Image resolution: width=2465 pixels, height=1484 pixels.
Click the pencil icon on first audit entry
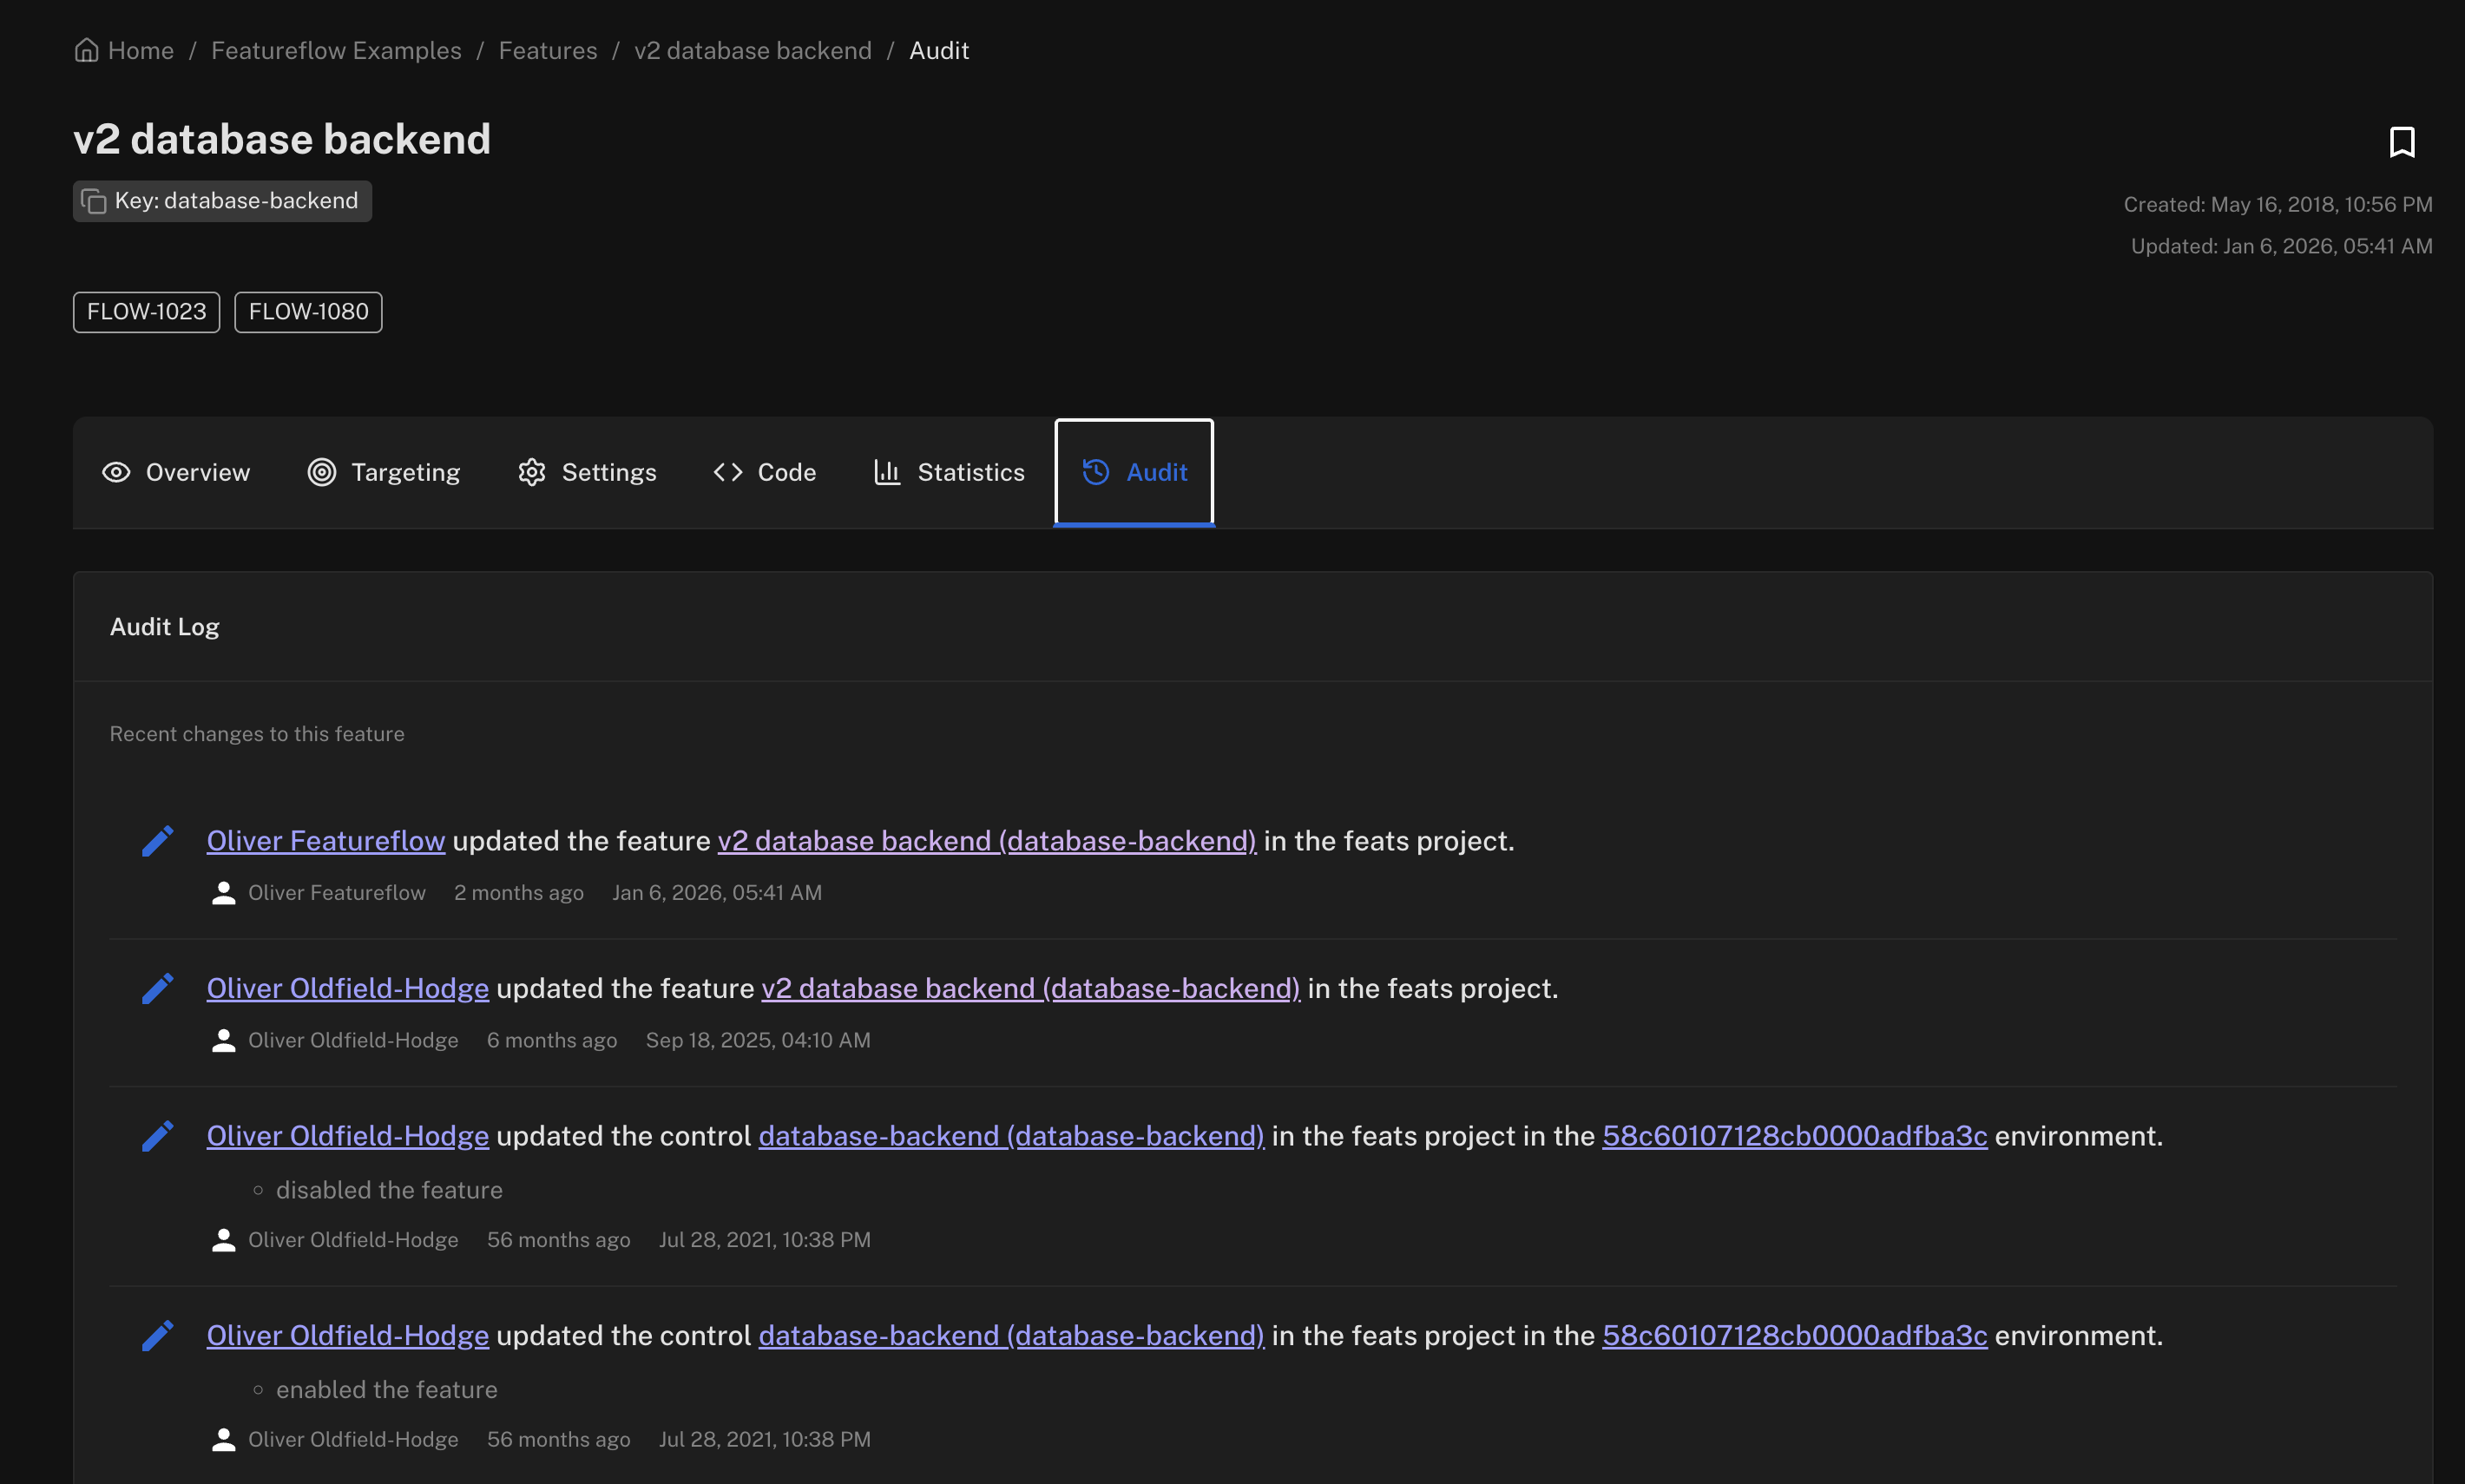click(158, 841)
